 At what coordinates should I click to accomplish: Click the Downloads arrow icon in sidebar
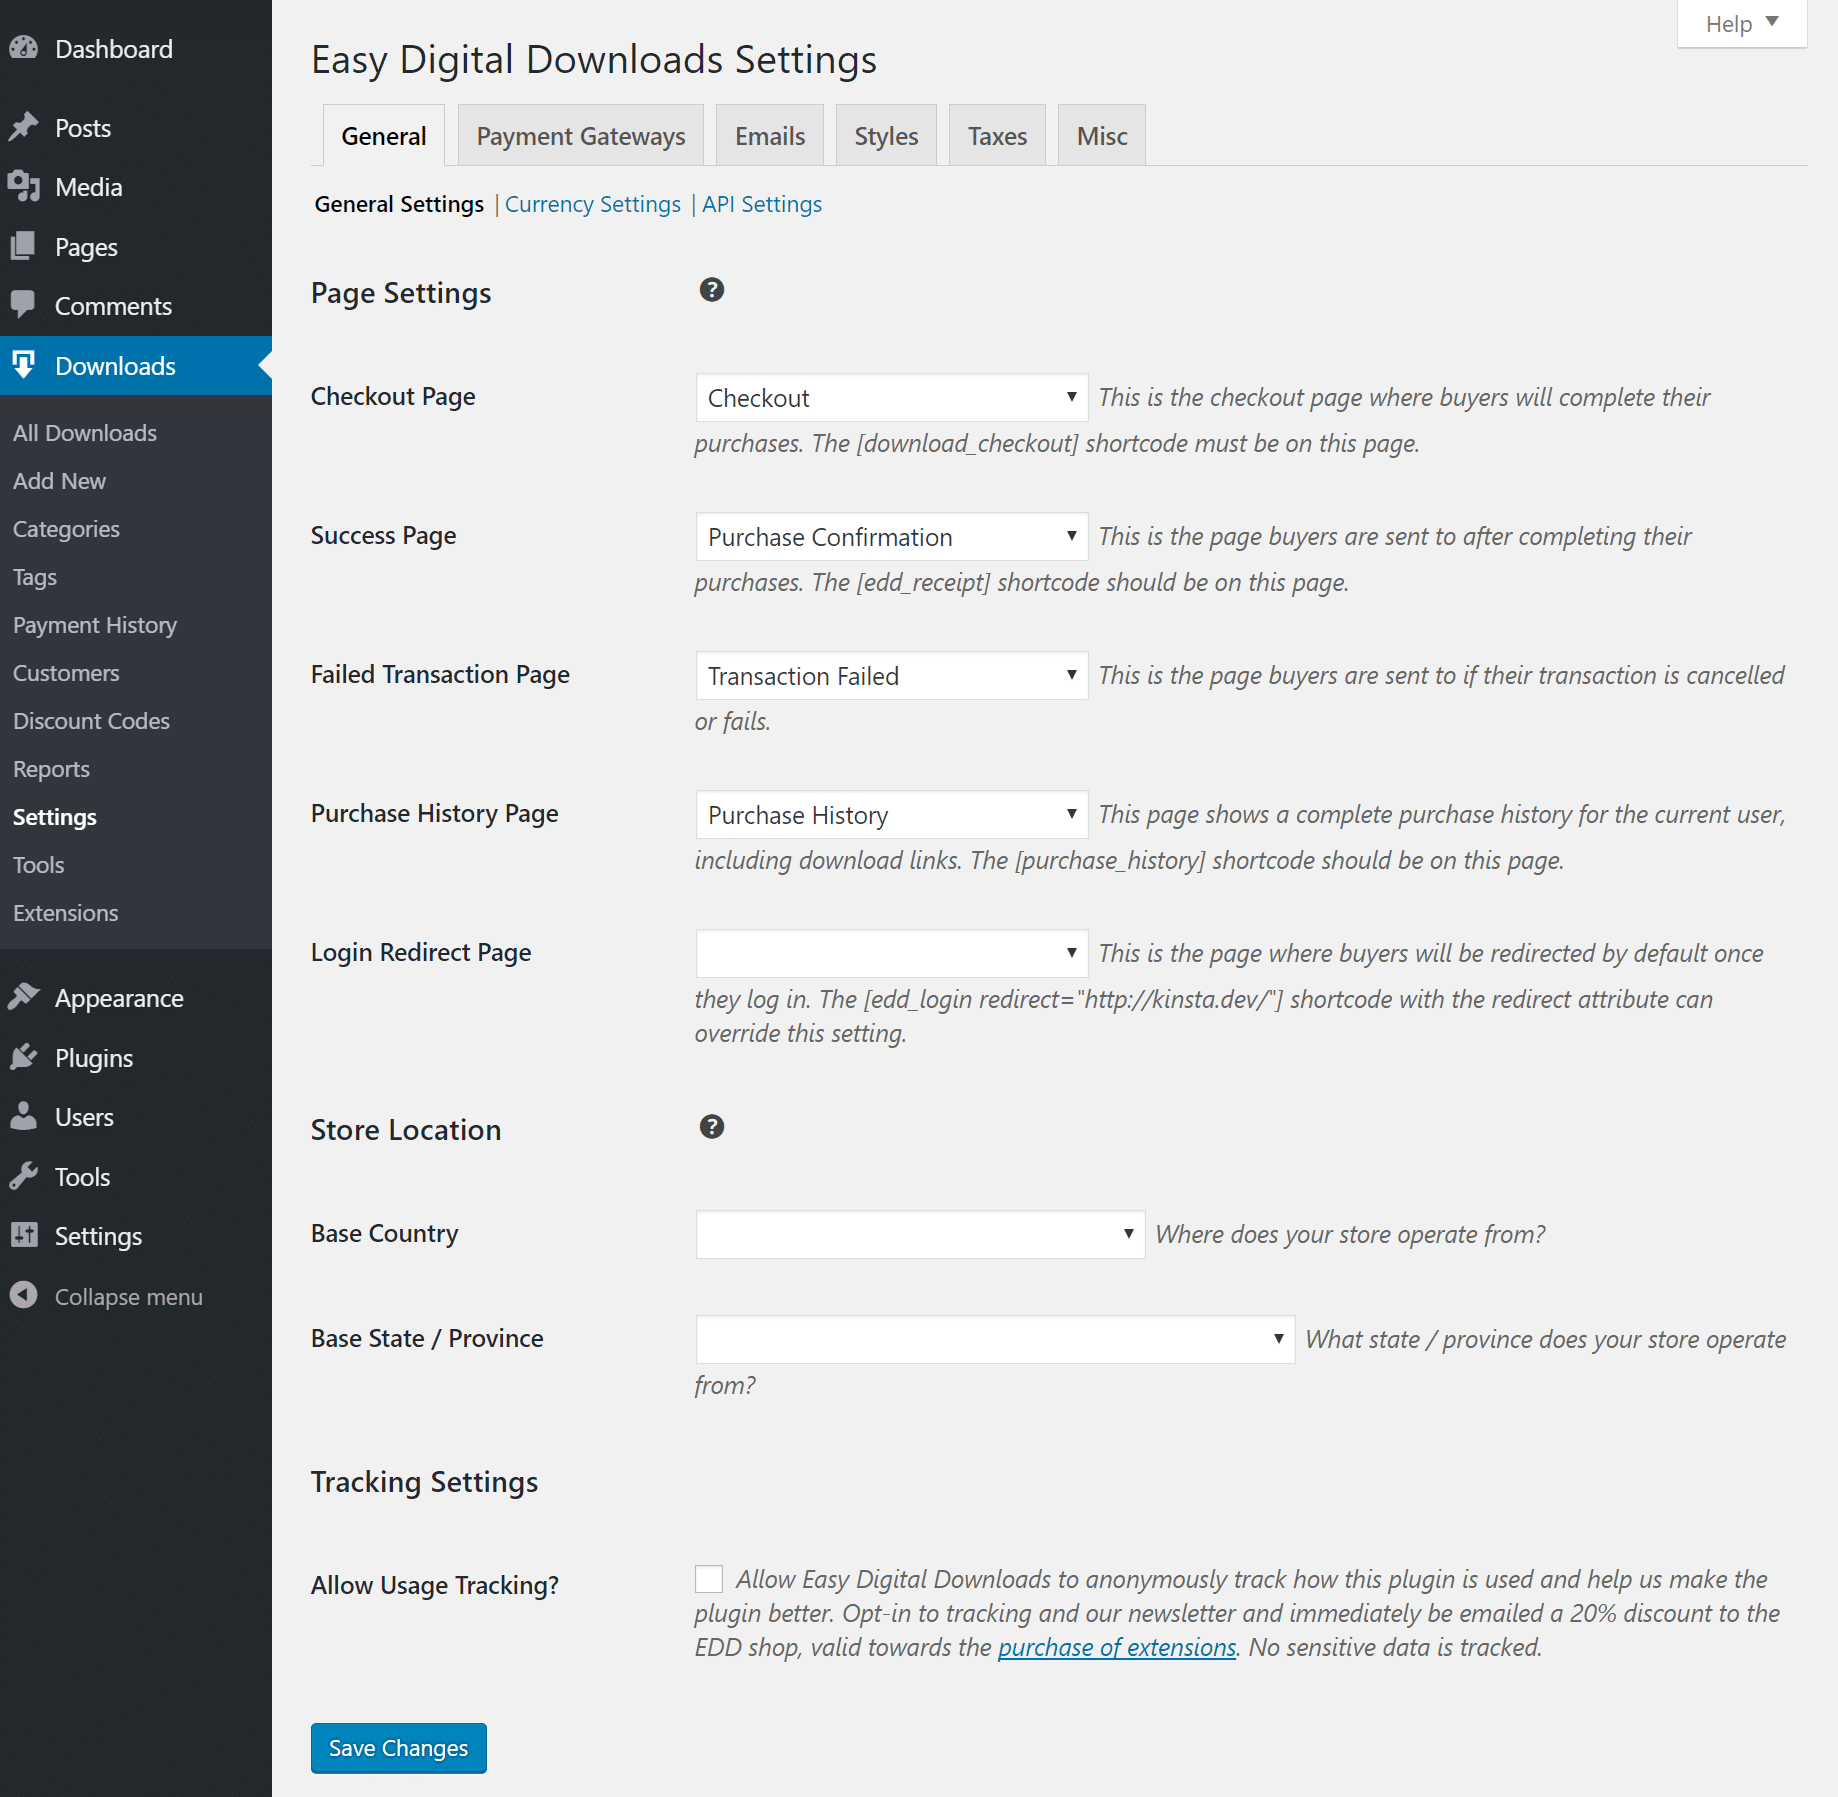tap(25, 366)
